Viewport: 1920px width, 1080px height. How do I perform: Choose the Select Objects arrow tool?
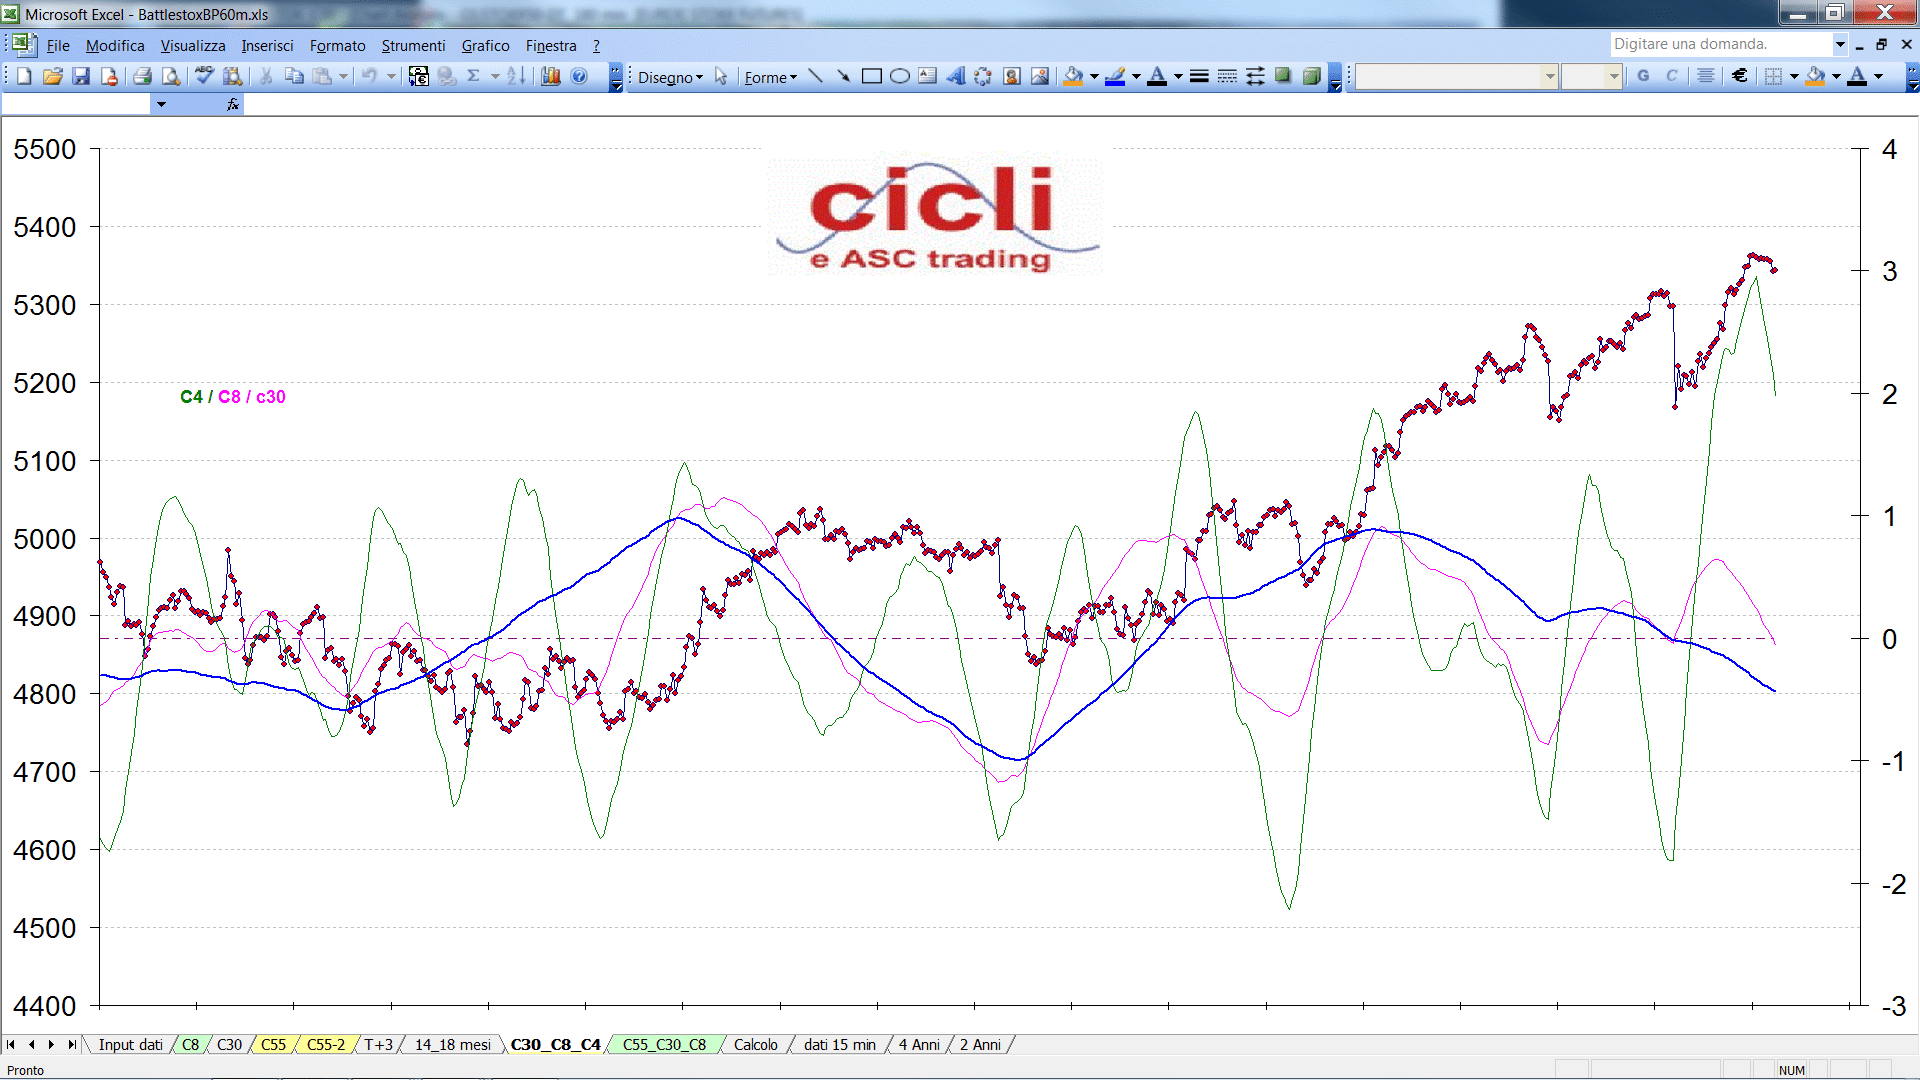point(721,76)
